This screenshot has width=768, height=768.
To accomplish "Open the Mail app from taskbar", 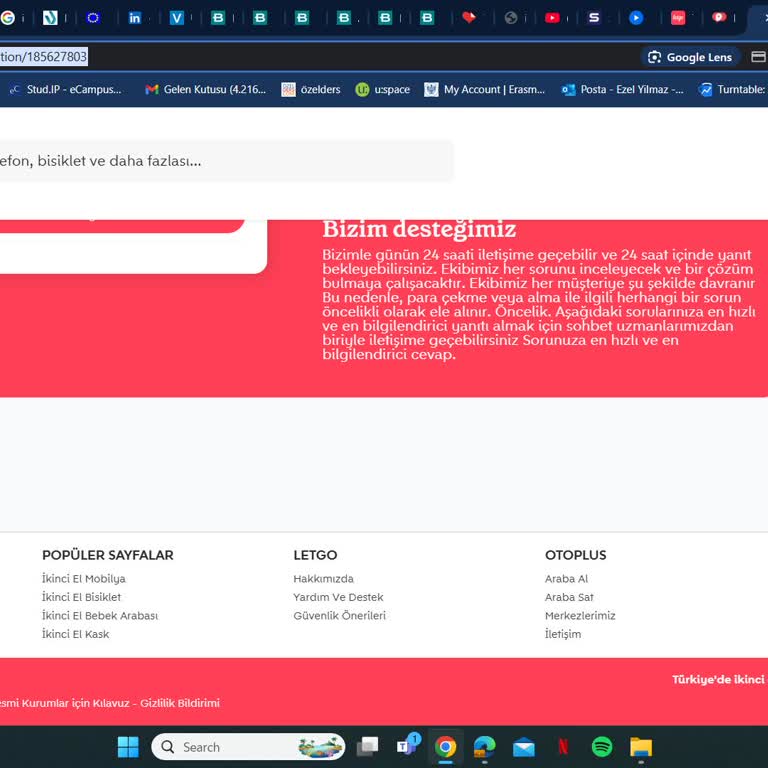I will pyautogui.click(x=524, y=747).
